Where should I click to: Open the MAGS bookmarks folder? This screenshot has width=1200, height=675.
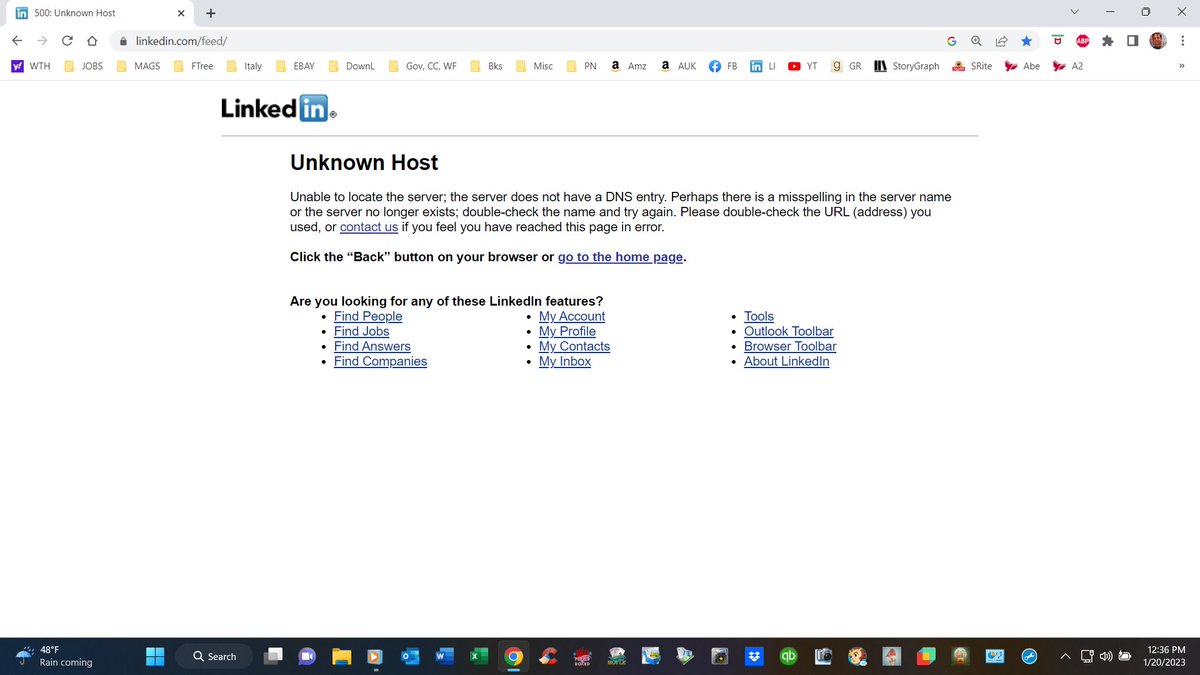click(x=138, y=66)
